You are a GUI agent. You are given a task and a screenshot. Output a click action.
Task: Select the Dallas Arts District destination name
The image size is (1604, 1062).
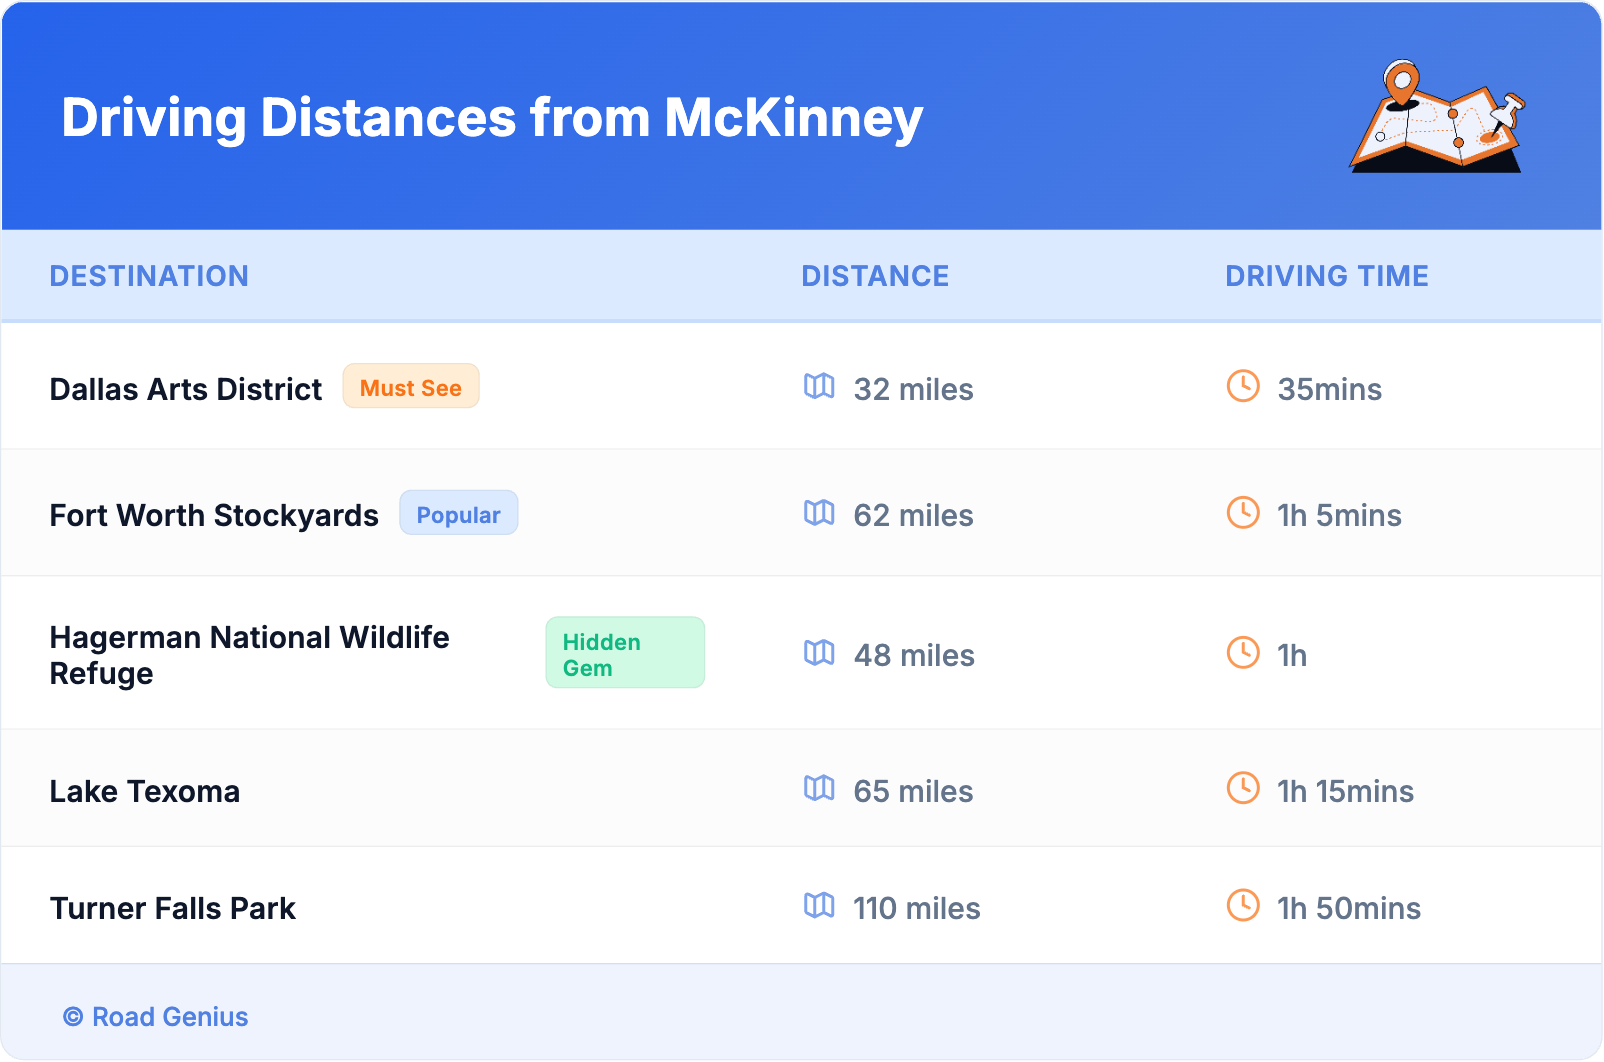tap(186, 389)
